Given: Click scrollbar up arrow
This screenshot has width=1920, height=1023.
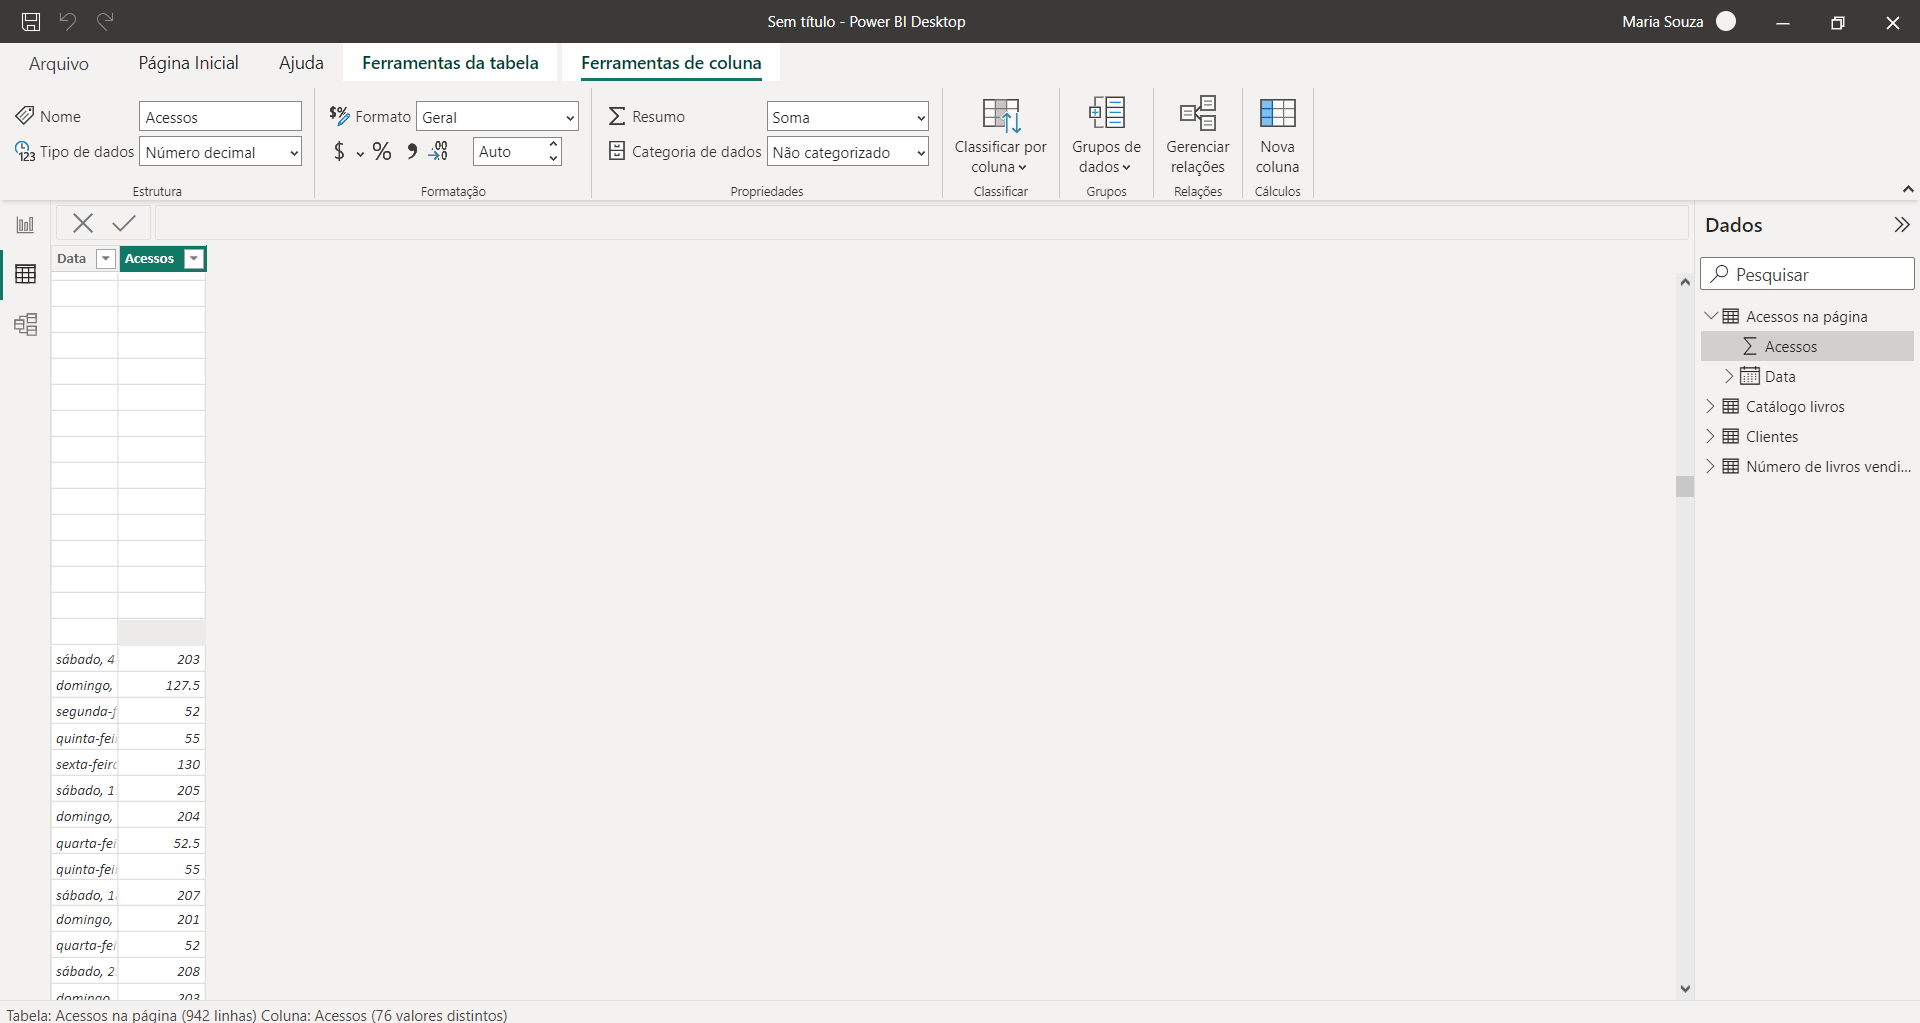Looking at the screenshot, I should point(1685,282).
